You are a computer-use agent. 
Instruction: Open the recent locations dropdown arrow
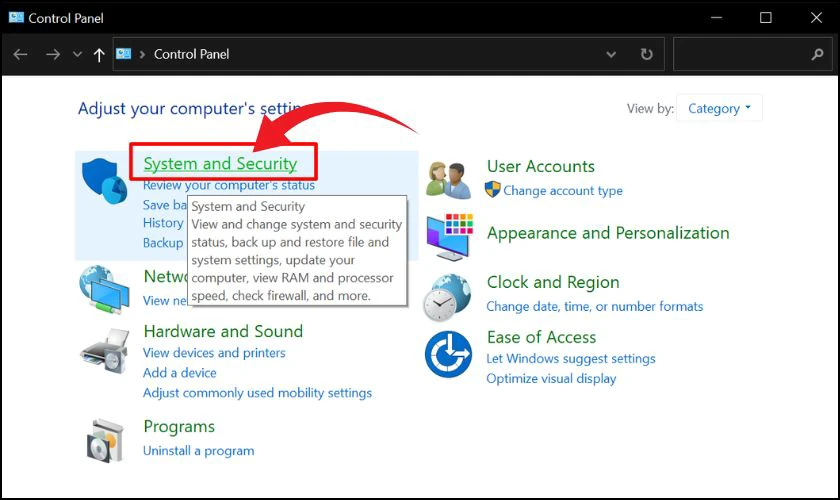tap(77, 54)
